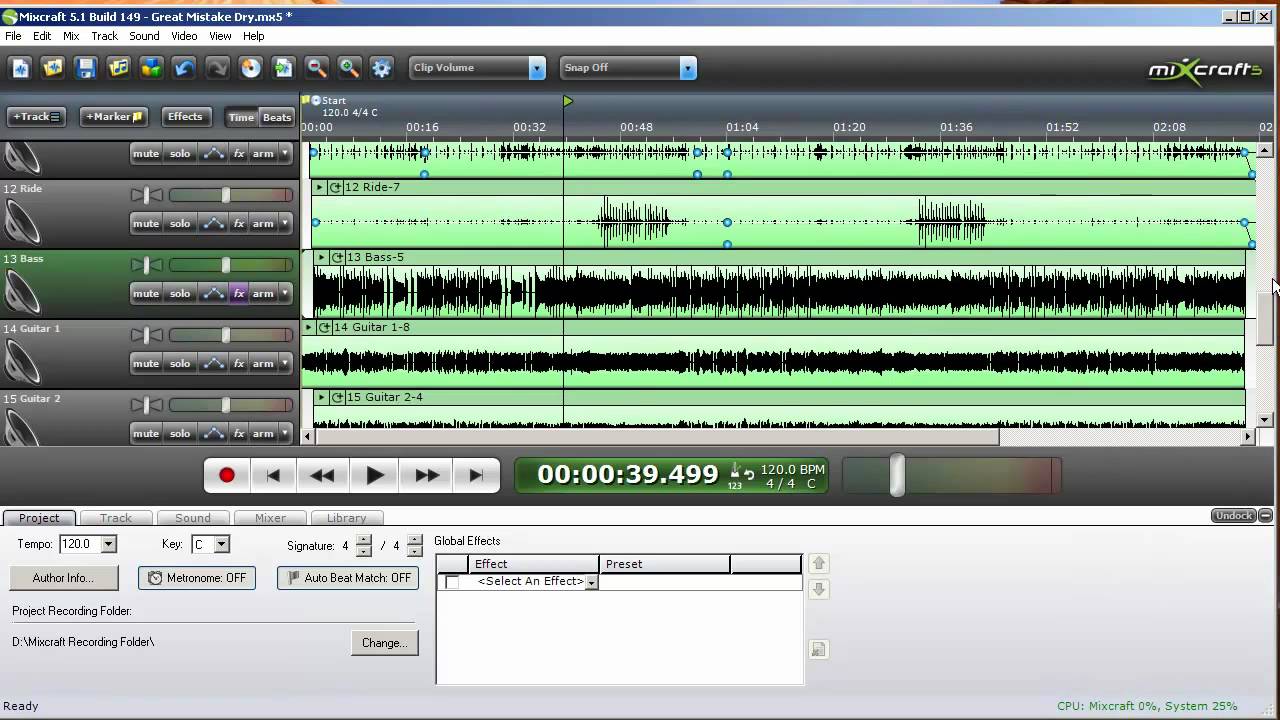Zoom in with the plus magnifier
Image resolution: width=1280 pixels, height=720 pixels.
click(x=349, y=68)
